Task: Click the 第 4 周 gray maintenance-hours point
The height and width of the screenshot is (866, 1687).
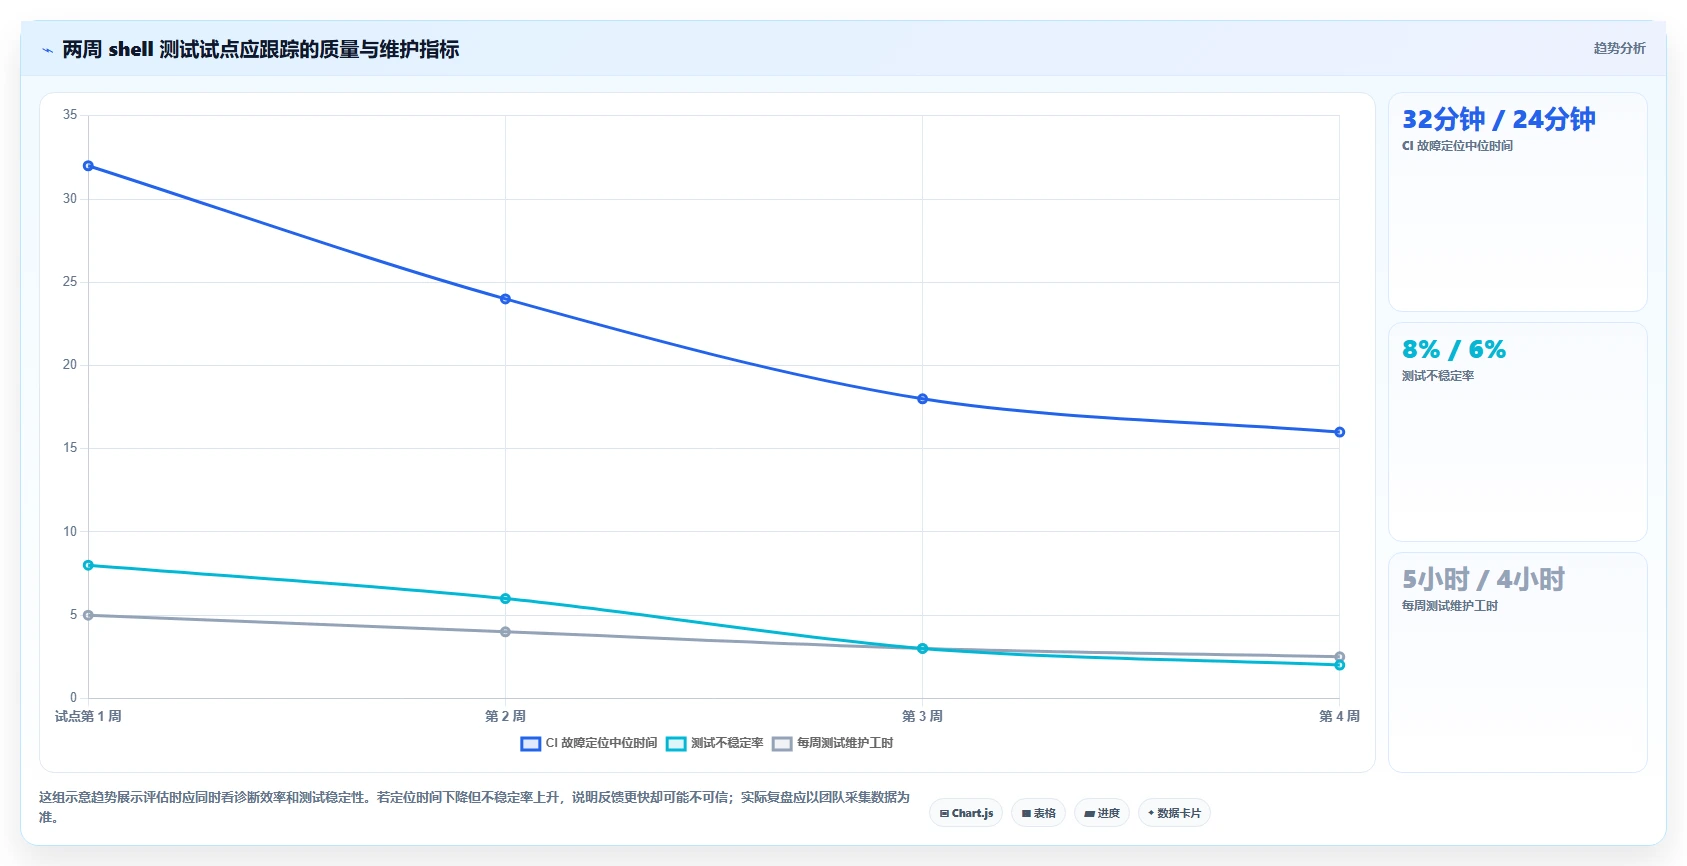Action: (1339, 657)
